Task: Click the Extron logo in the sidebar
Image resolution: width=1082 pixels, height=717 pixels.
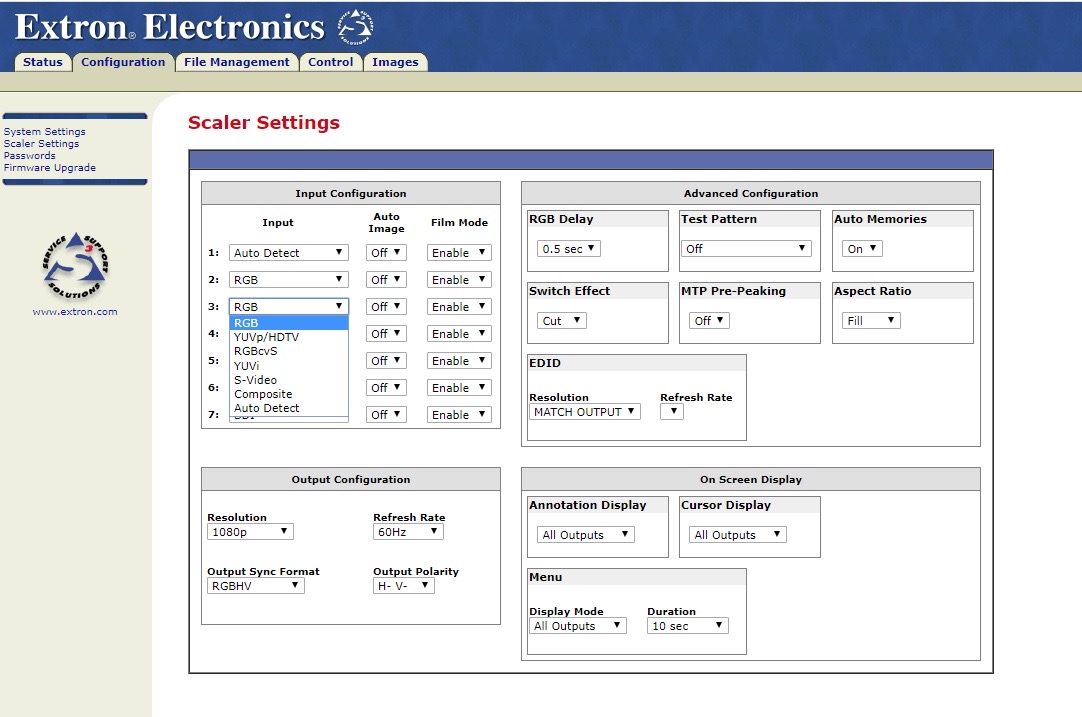Action: pyautogui.click(x=75, y=266)
